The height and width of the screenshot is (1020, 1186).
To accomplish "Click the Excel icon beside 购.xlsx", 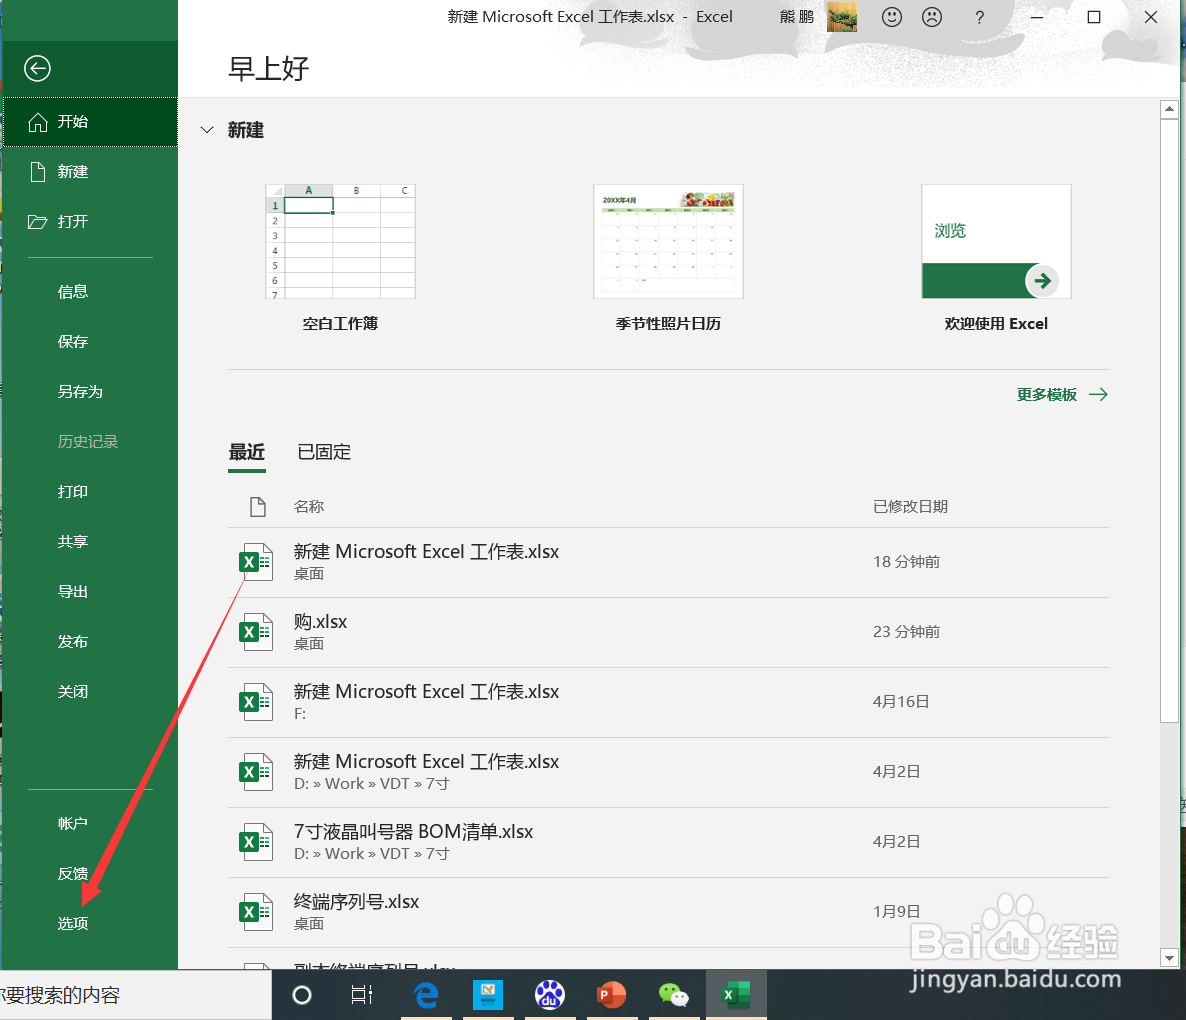I will (x=256, y=632).
